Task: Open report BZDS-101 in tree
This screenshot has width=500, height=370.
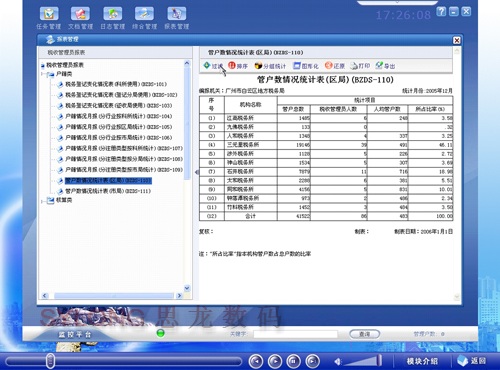Action: [116, 84]
